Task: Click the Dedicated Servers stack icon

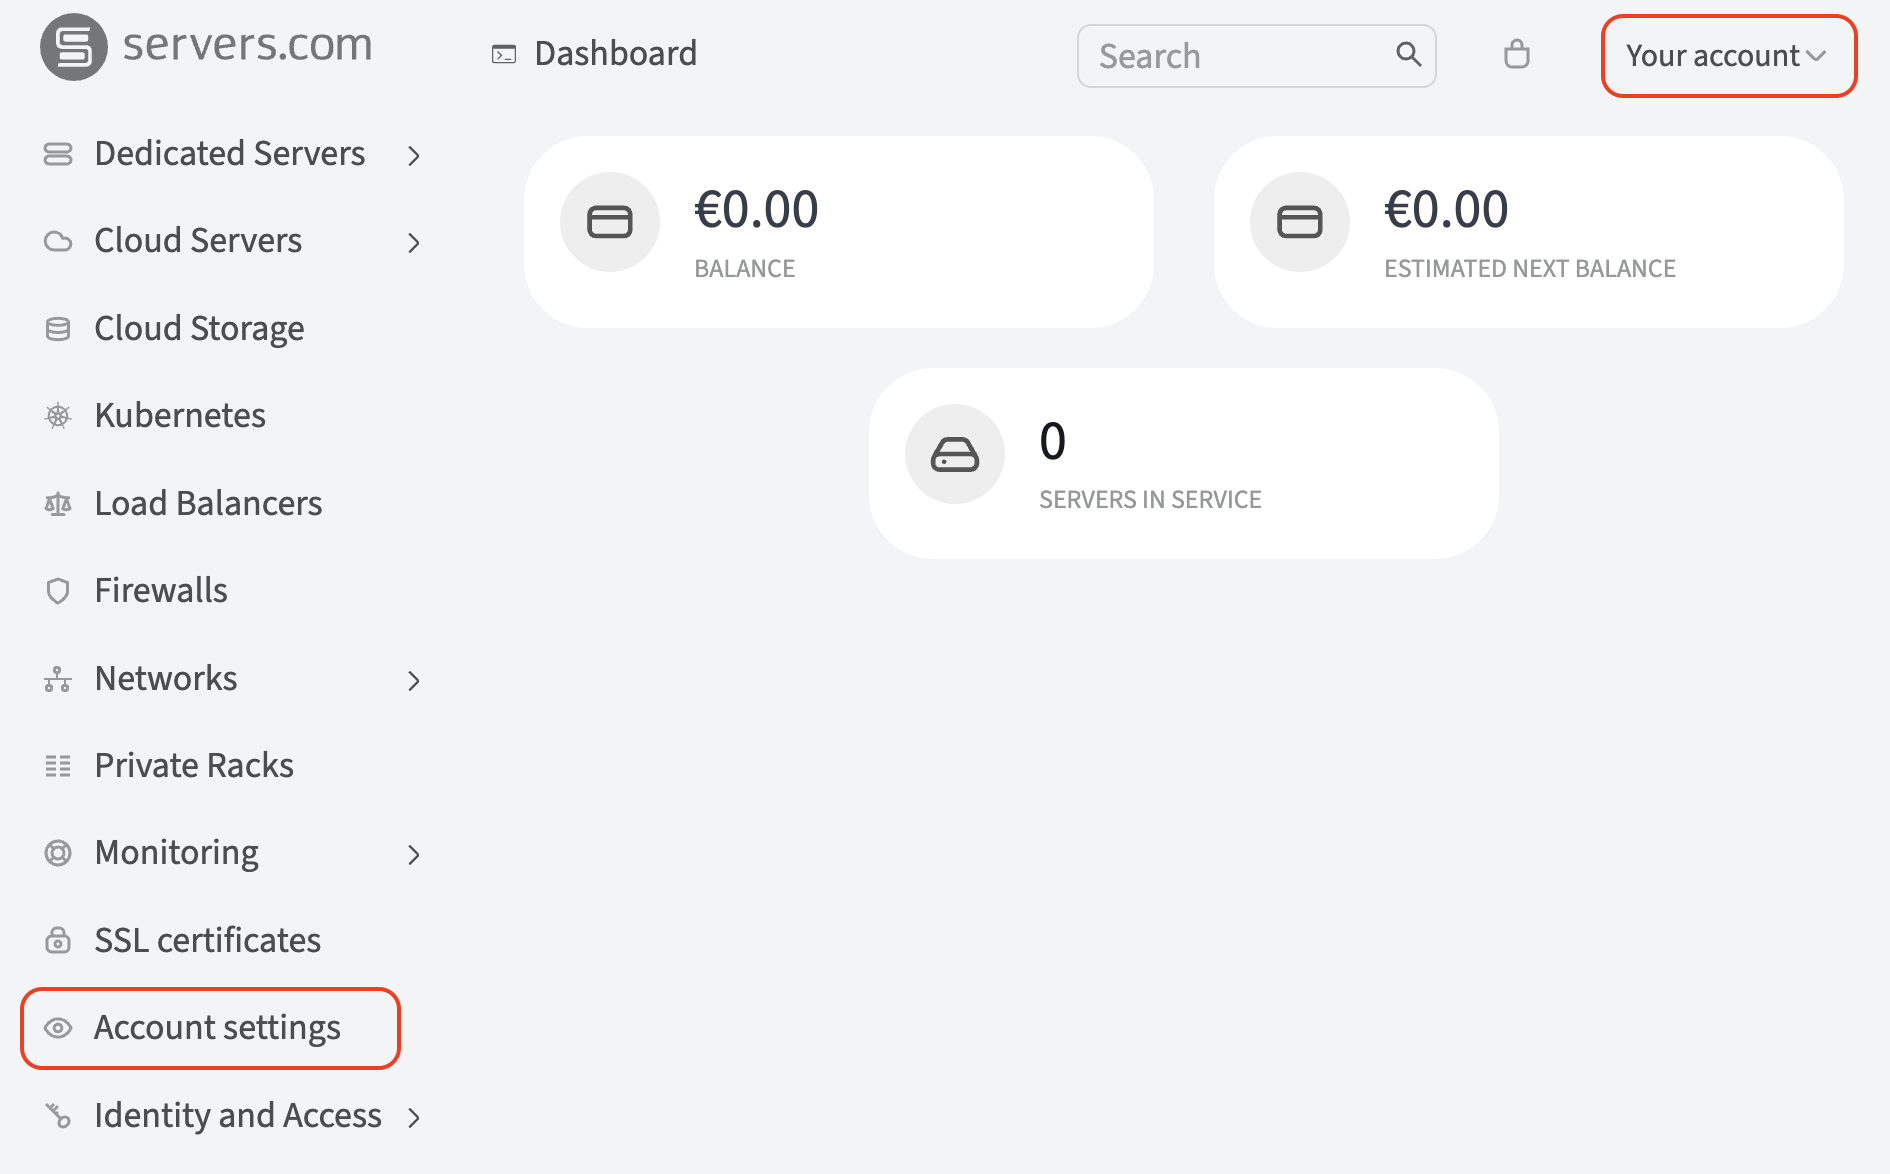Action: (58, 154)
